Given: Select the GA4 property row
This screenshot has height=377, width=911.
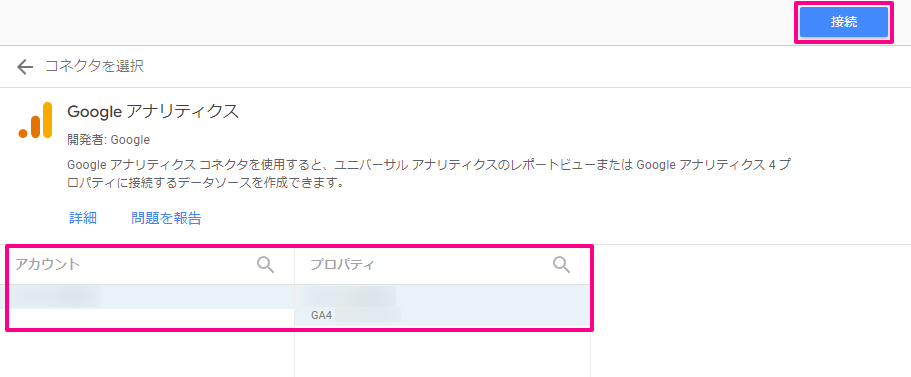Looking at the screenshot, I should (x=442, y=306).
